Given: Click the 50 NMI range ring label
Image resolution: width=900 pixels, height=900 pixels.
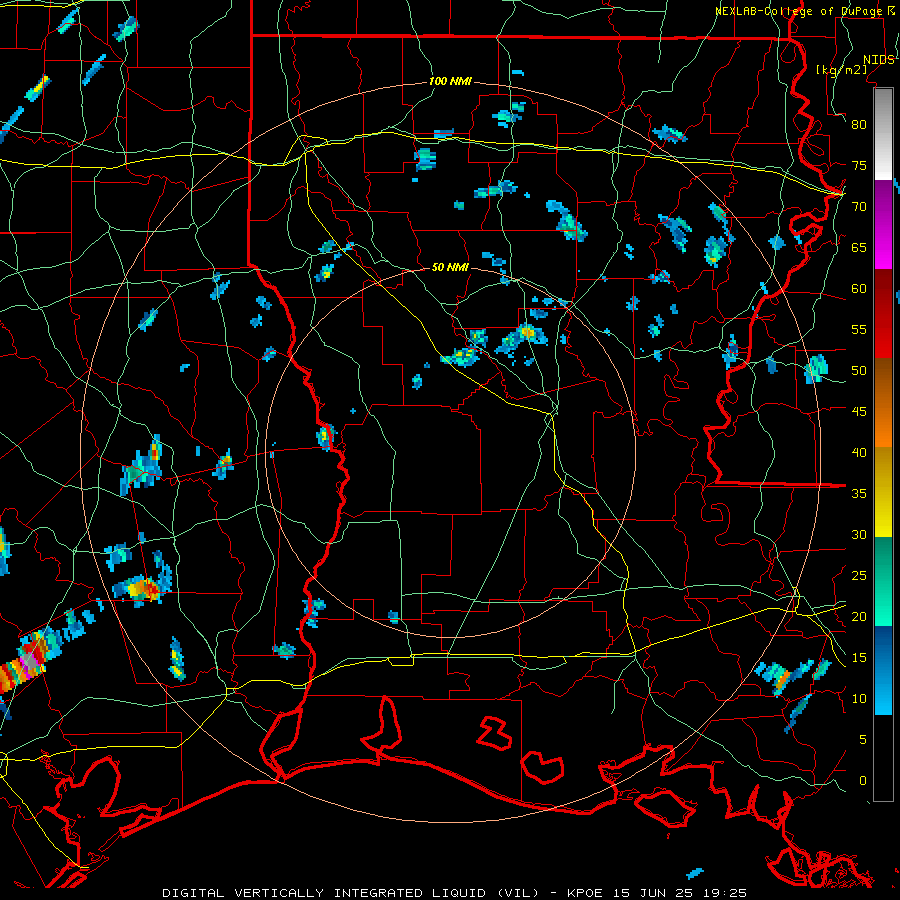Looking at the screenshot, I should [x=450, y=267].
